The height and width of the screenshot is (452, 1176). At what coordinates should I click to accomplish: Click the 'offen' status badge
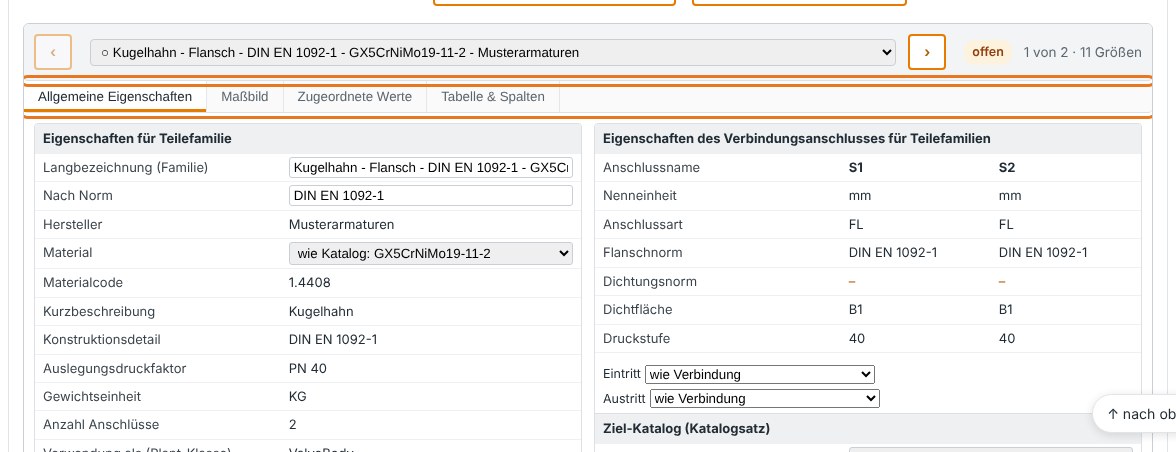[988, 52]
